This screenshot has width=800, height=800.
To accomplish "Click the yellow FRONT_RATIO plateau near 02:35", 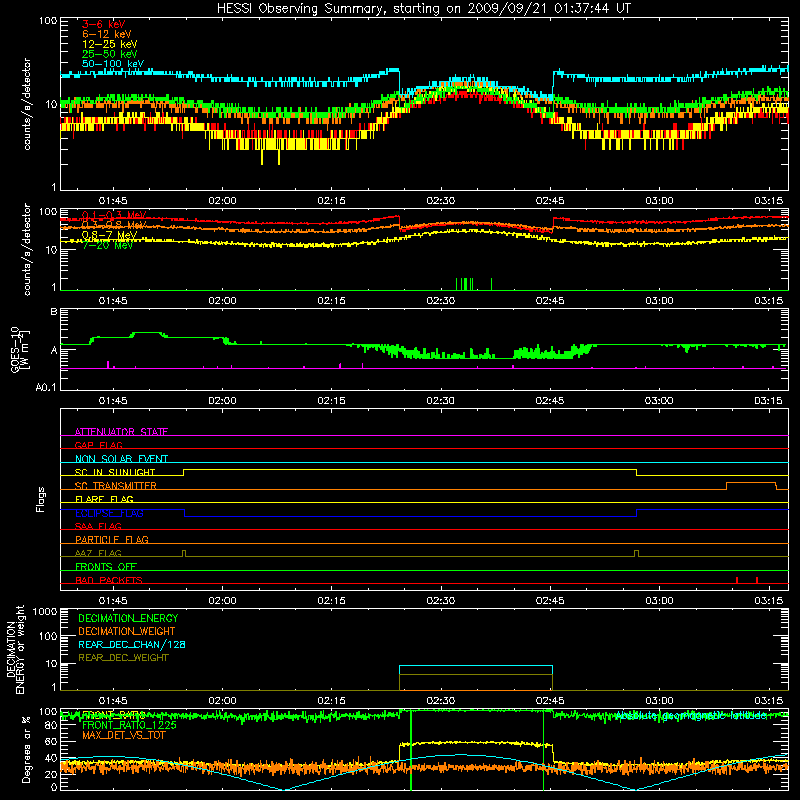I will 476,743.
